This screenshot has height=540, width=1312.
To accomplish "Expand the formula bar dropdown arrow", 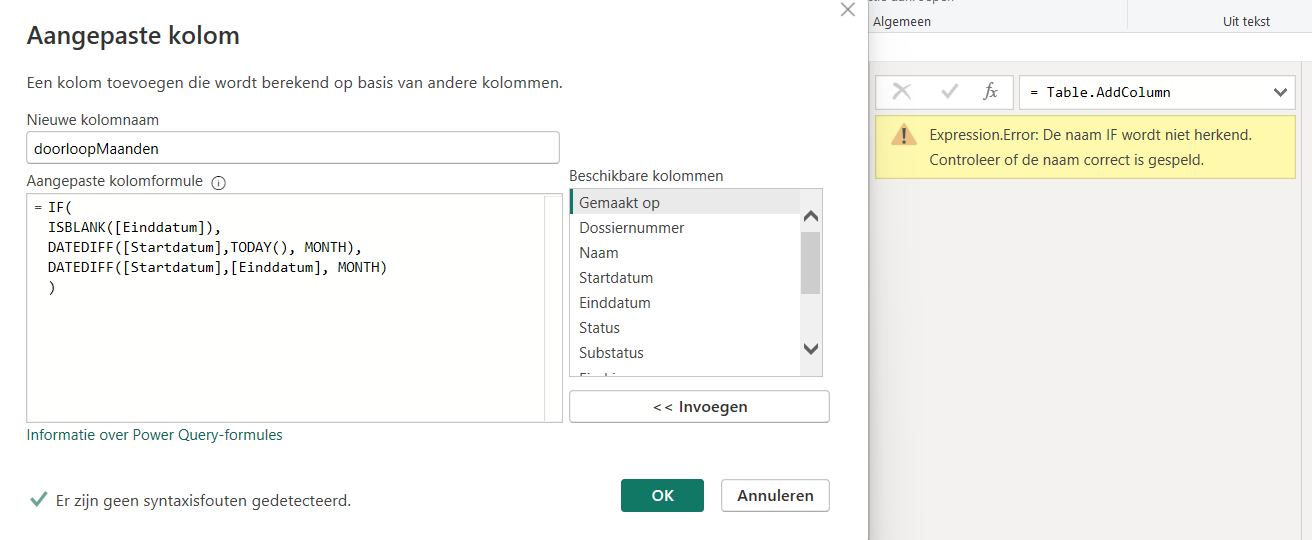I will tap(1281, 92).
